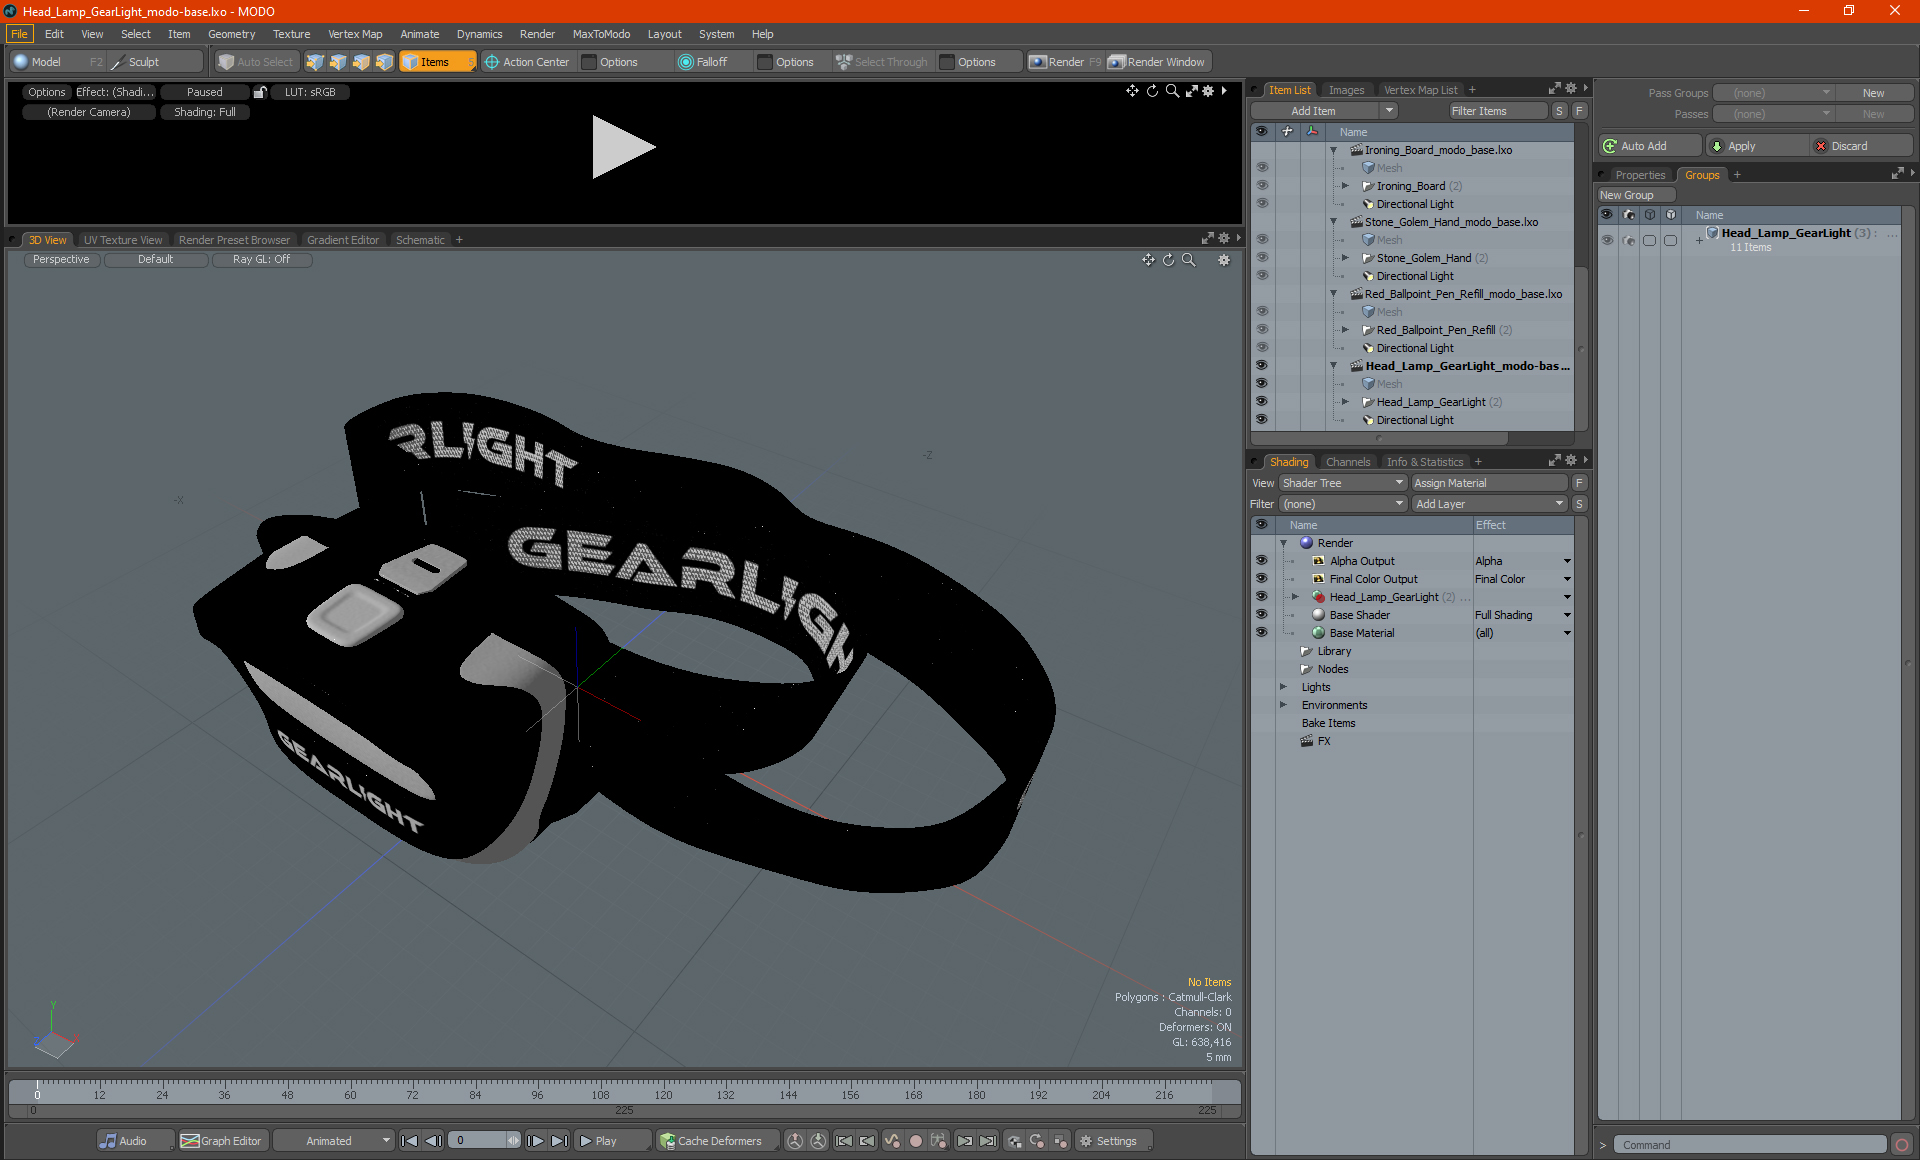Click the auto-key curve icon
Viewport: 1920px width, 1160px height.
[891, 1141]
